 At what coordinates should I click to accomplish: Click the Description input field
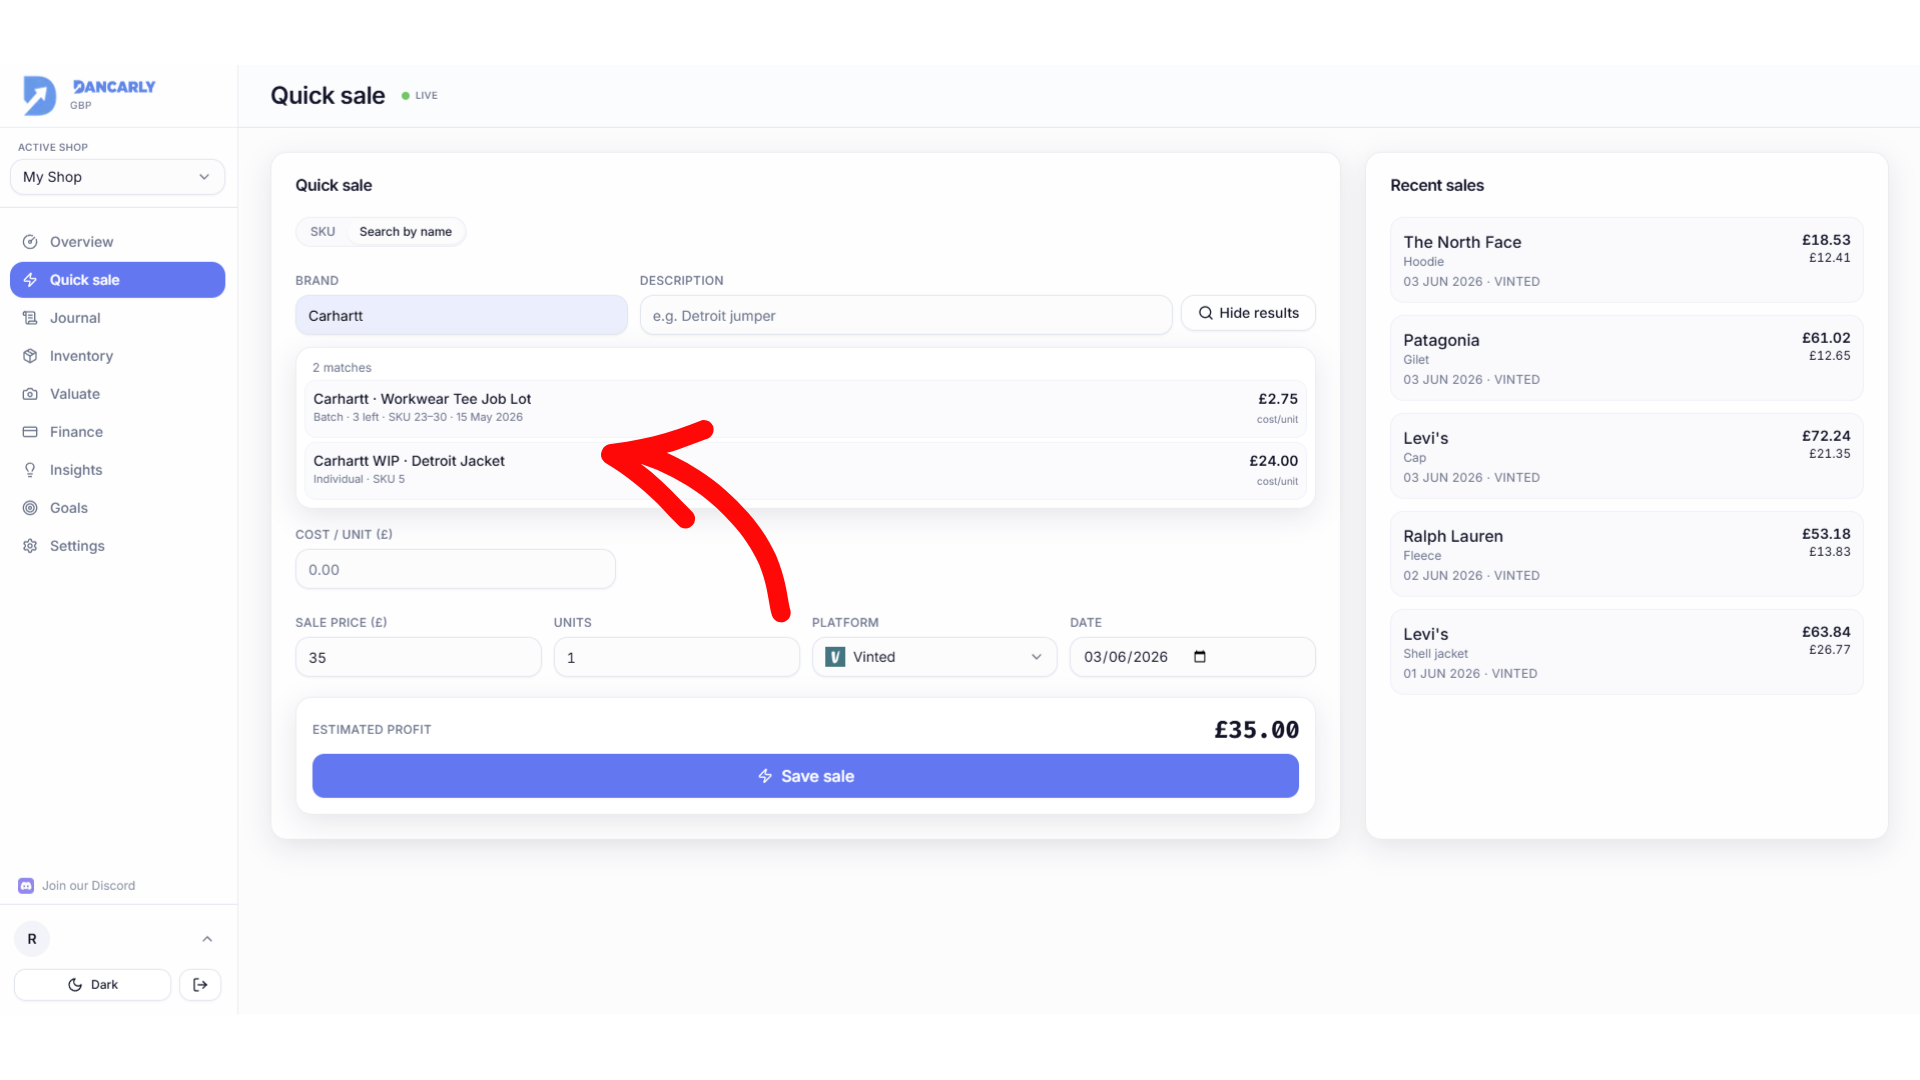click(x=906, y=315)
